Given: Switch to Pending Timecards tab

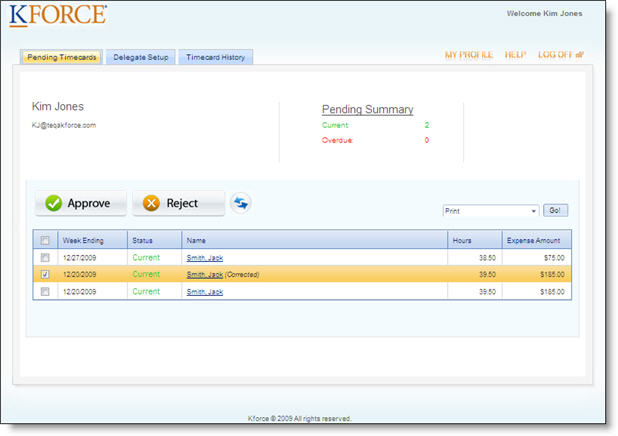Looking at the screenshot, I should pyautogui.click(x=61, y=57).
